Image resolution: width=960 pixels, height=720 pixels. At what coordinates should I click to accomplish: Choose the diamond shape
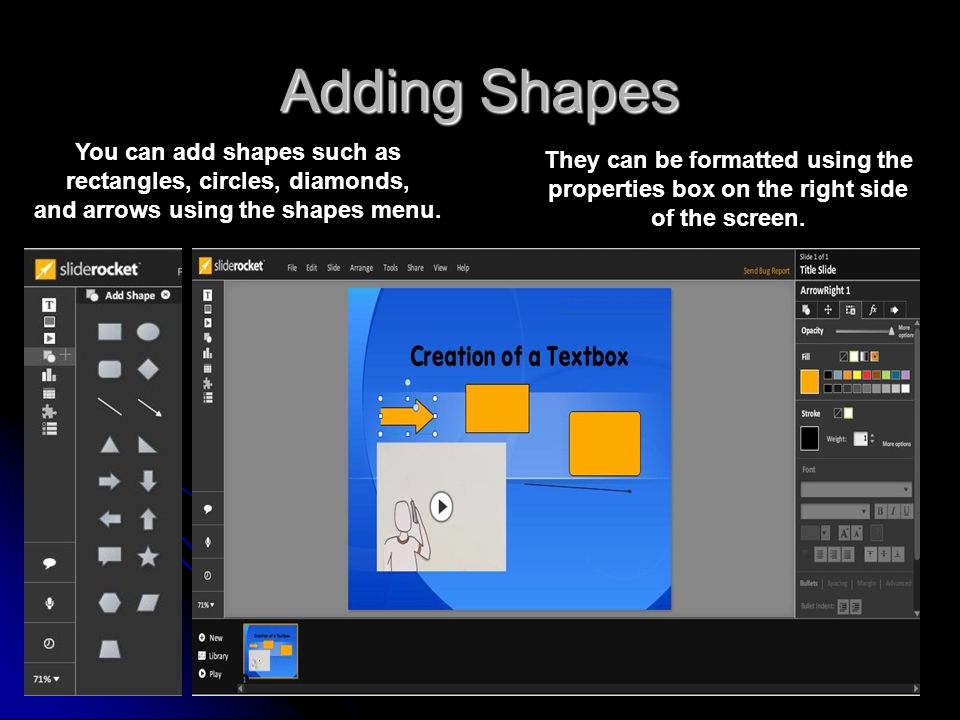[148, 369]
